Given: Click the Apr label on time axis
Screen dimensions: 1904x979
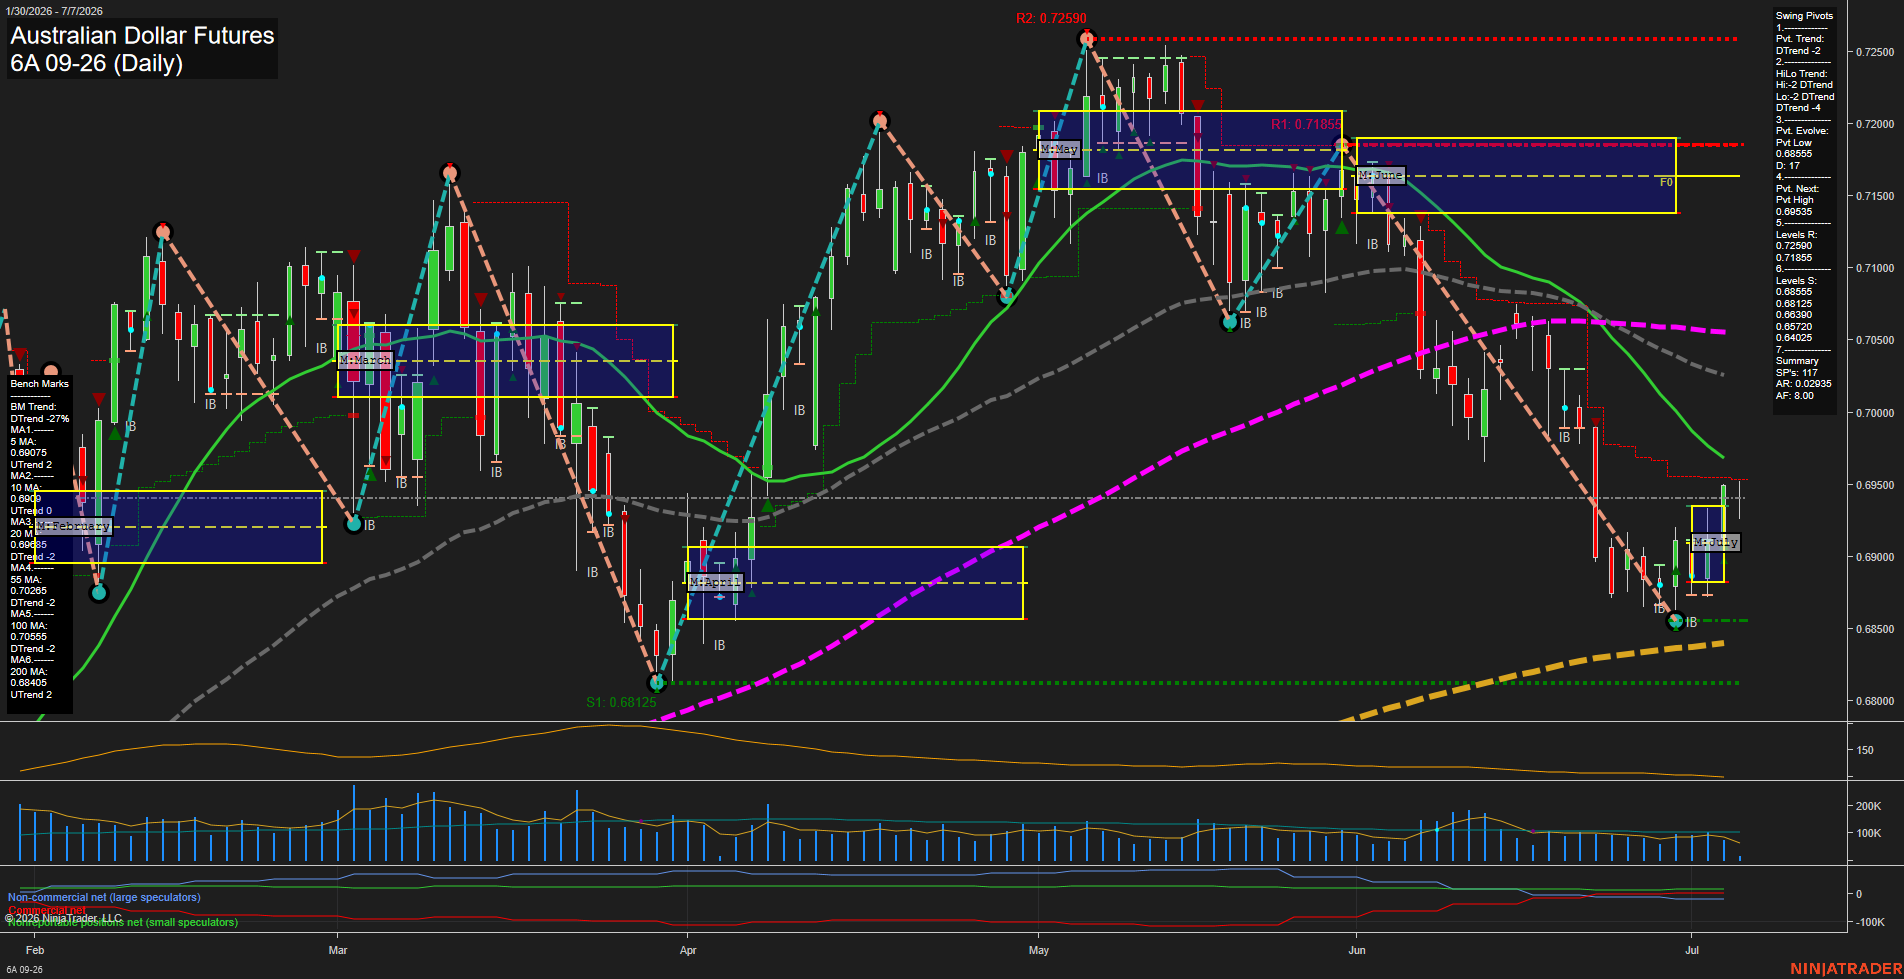Looking at the screenshot, I should pyautogui.click(x=688, y=951).
